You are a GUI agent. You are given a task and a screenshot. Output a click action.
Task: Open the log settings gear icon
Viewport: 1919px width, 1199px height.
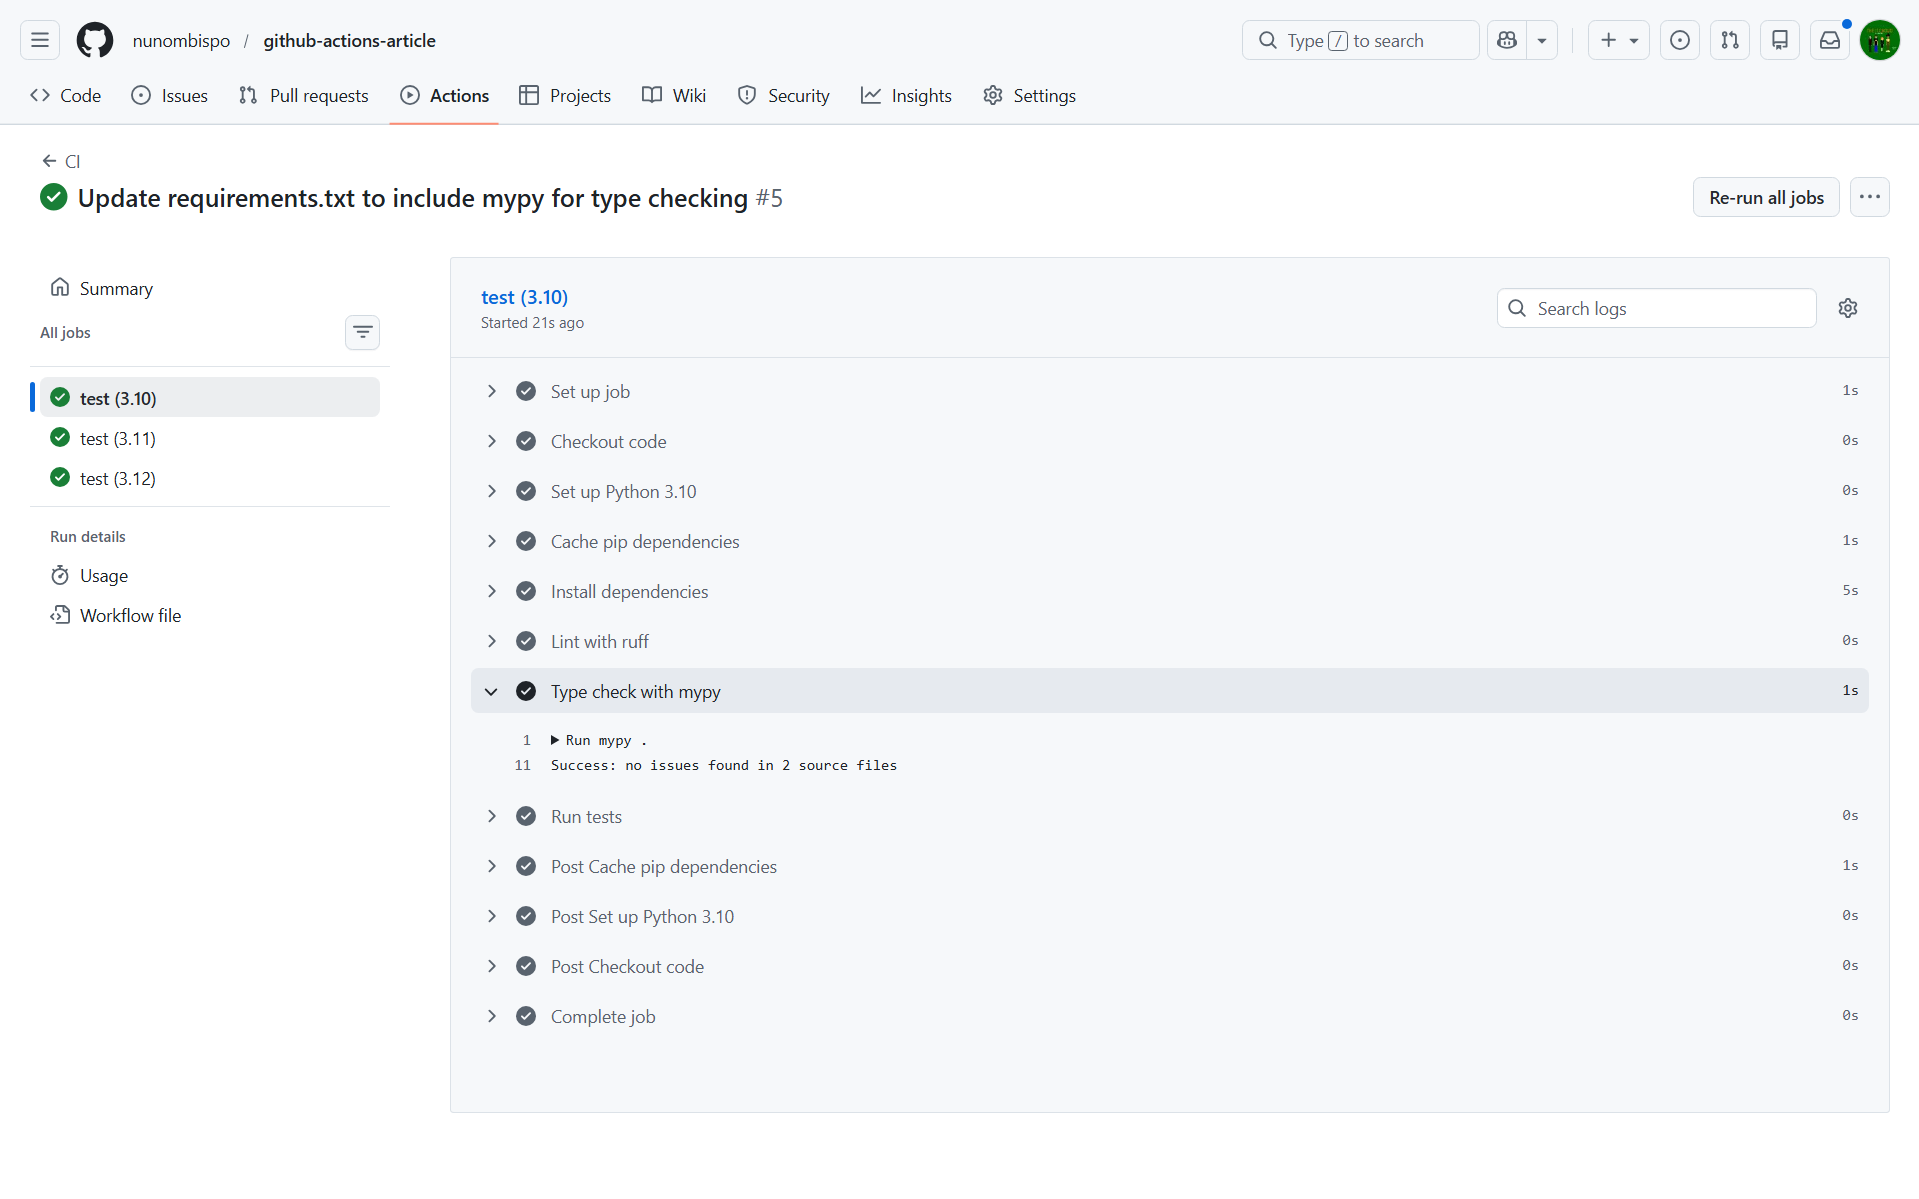pos(1847,308)
